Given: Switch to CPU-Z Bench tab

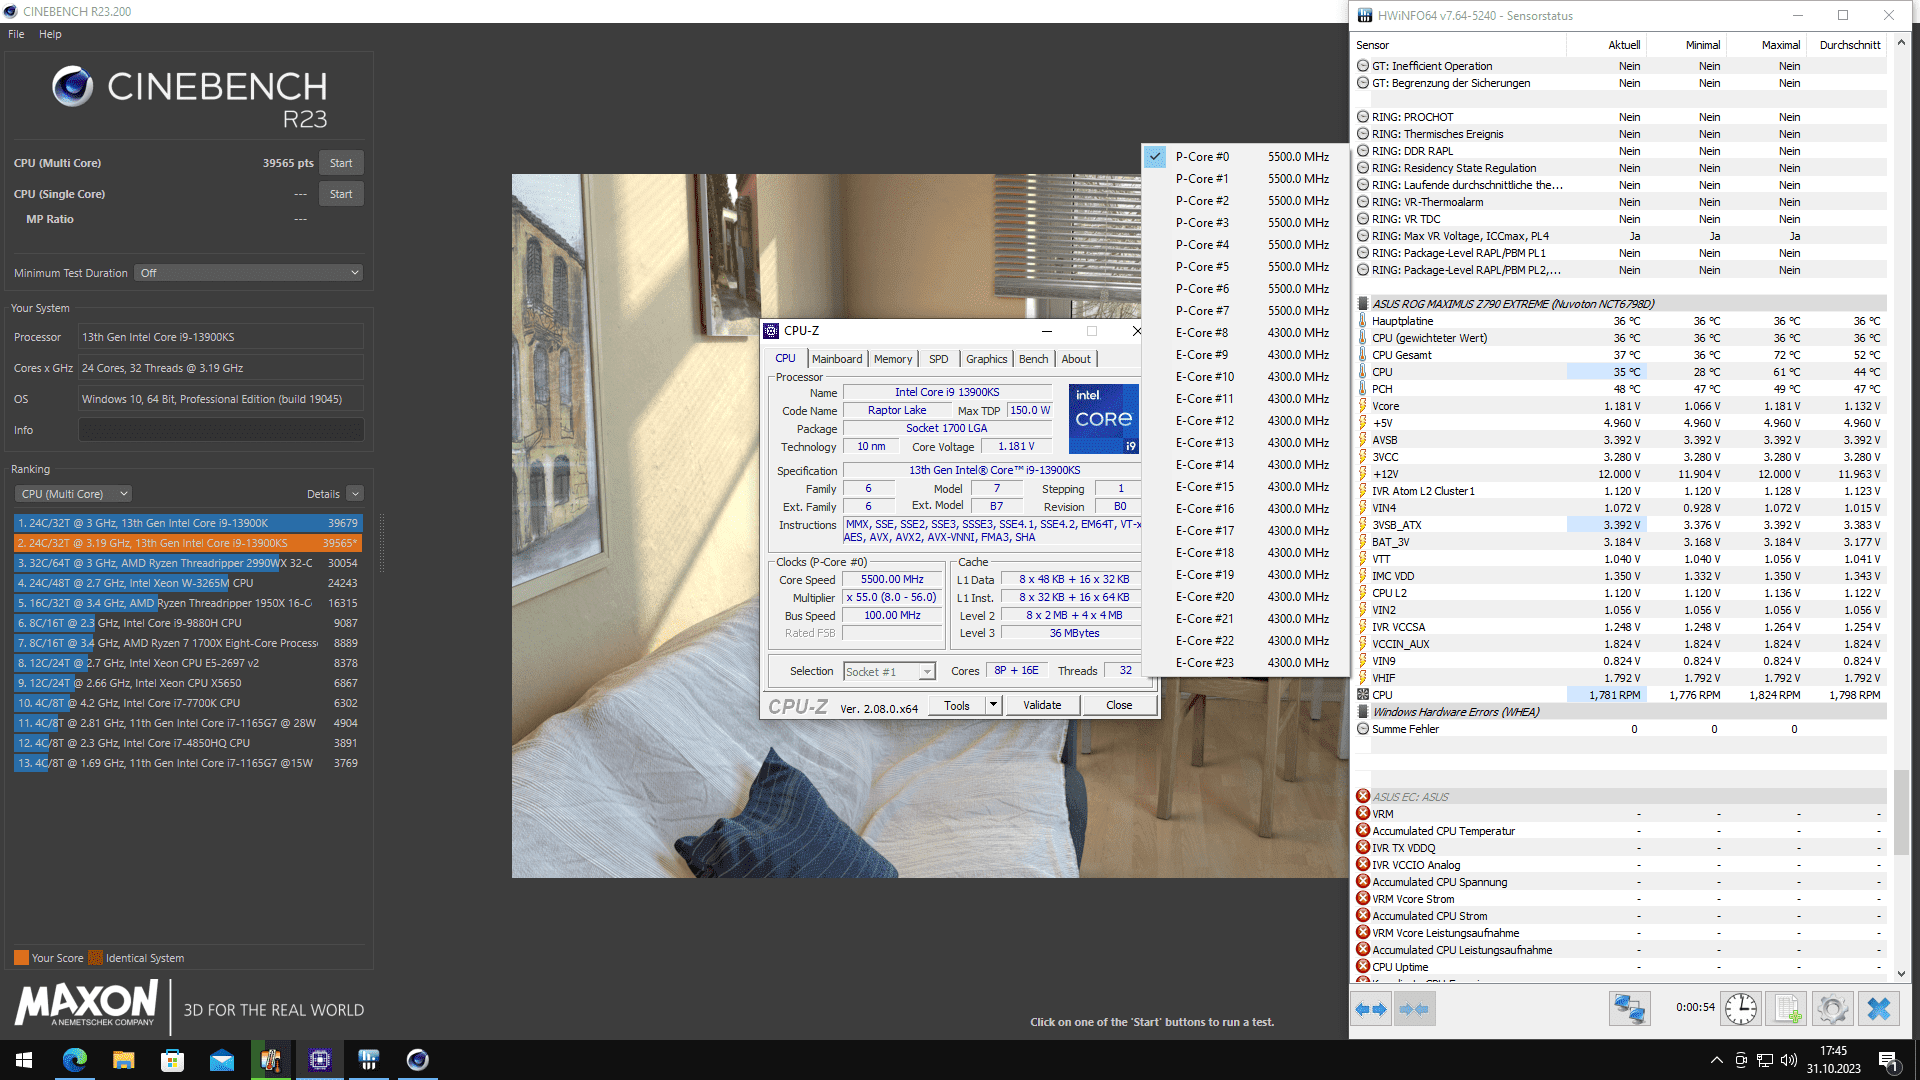Looking at the screenshot, I should tap(1034, 359).
